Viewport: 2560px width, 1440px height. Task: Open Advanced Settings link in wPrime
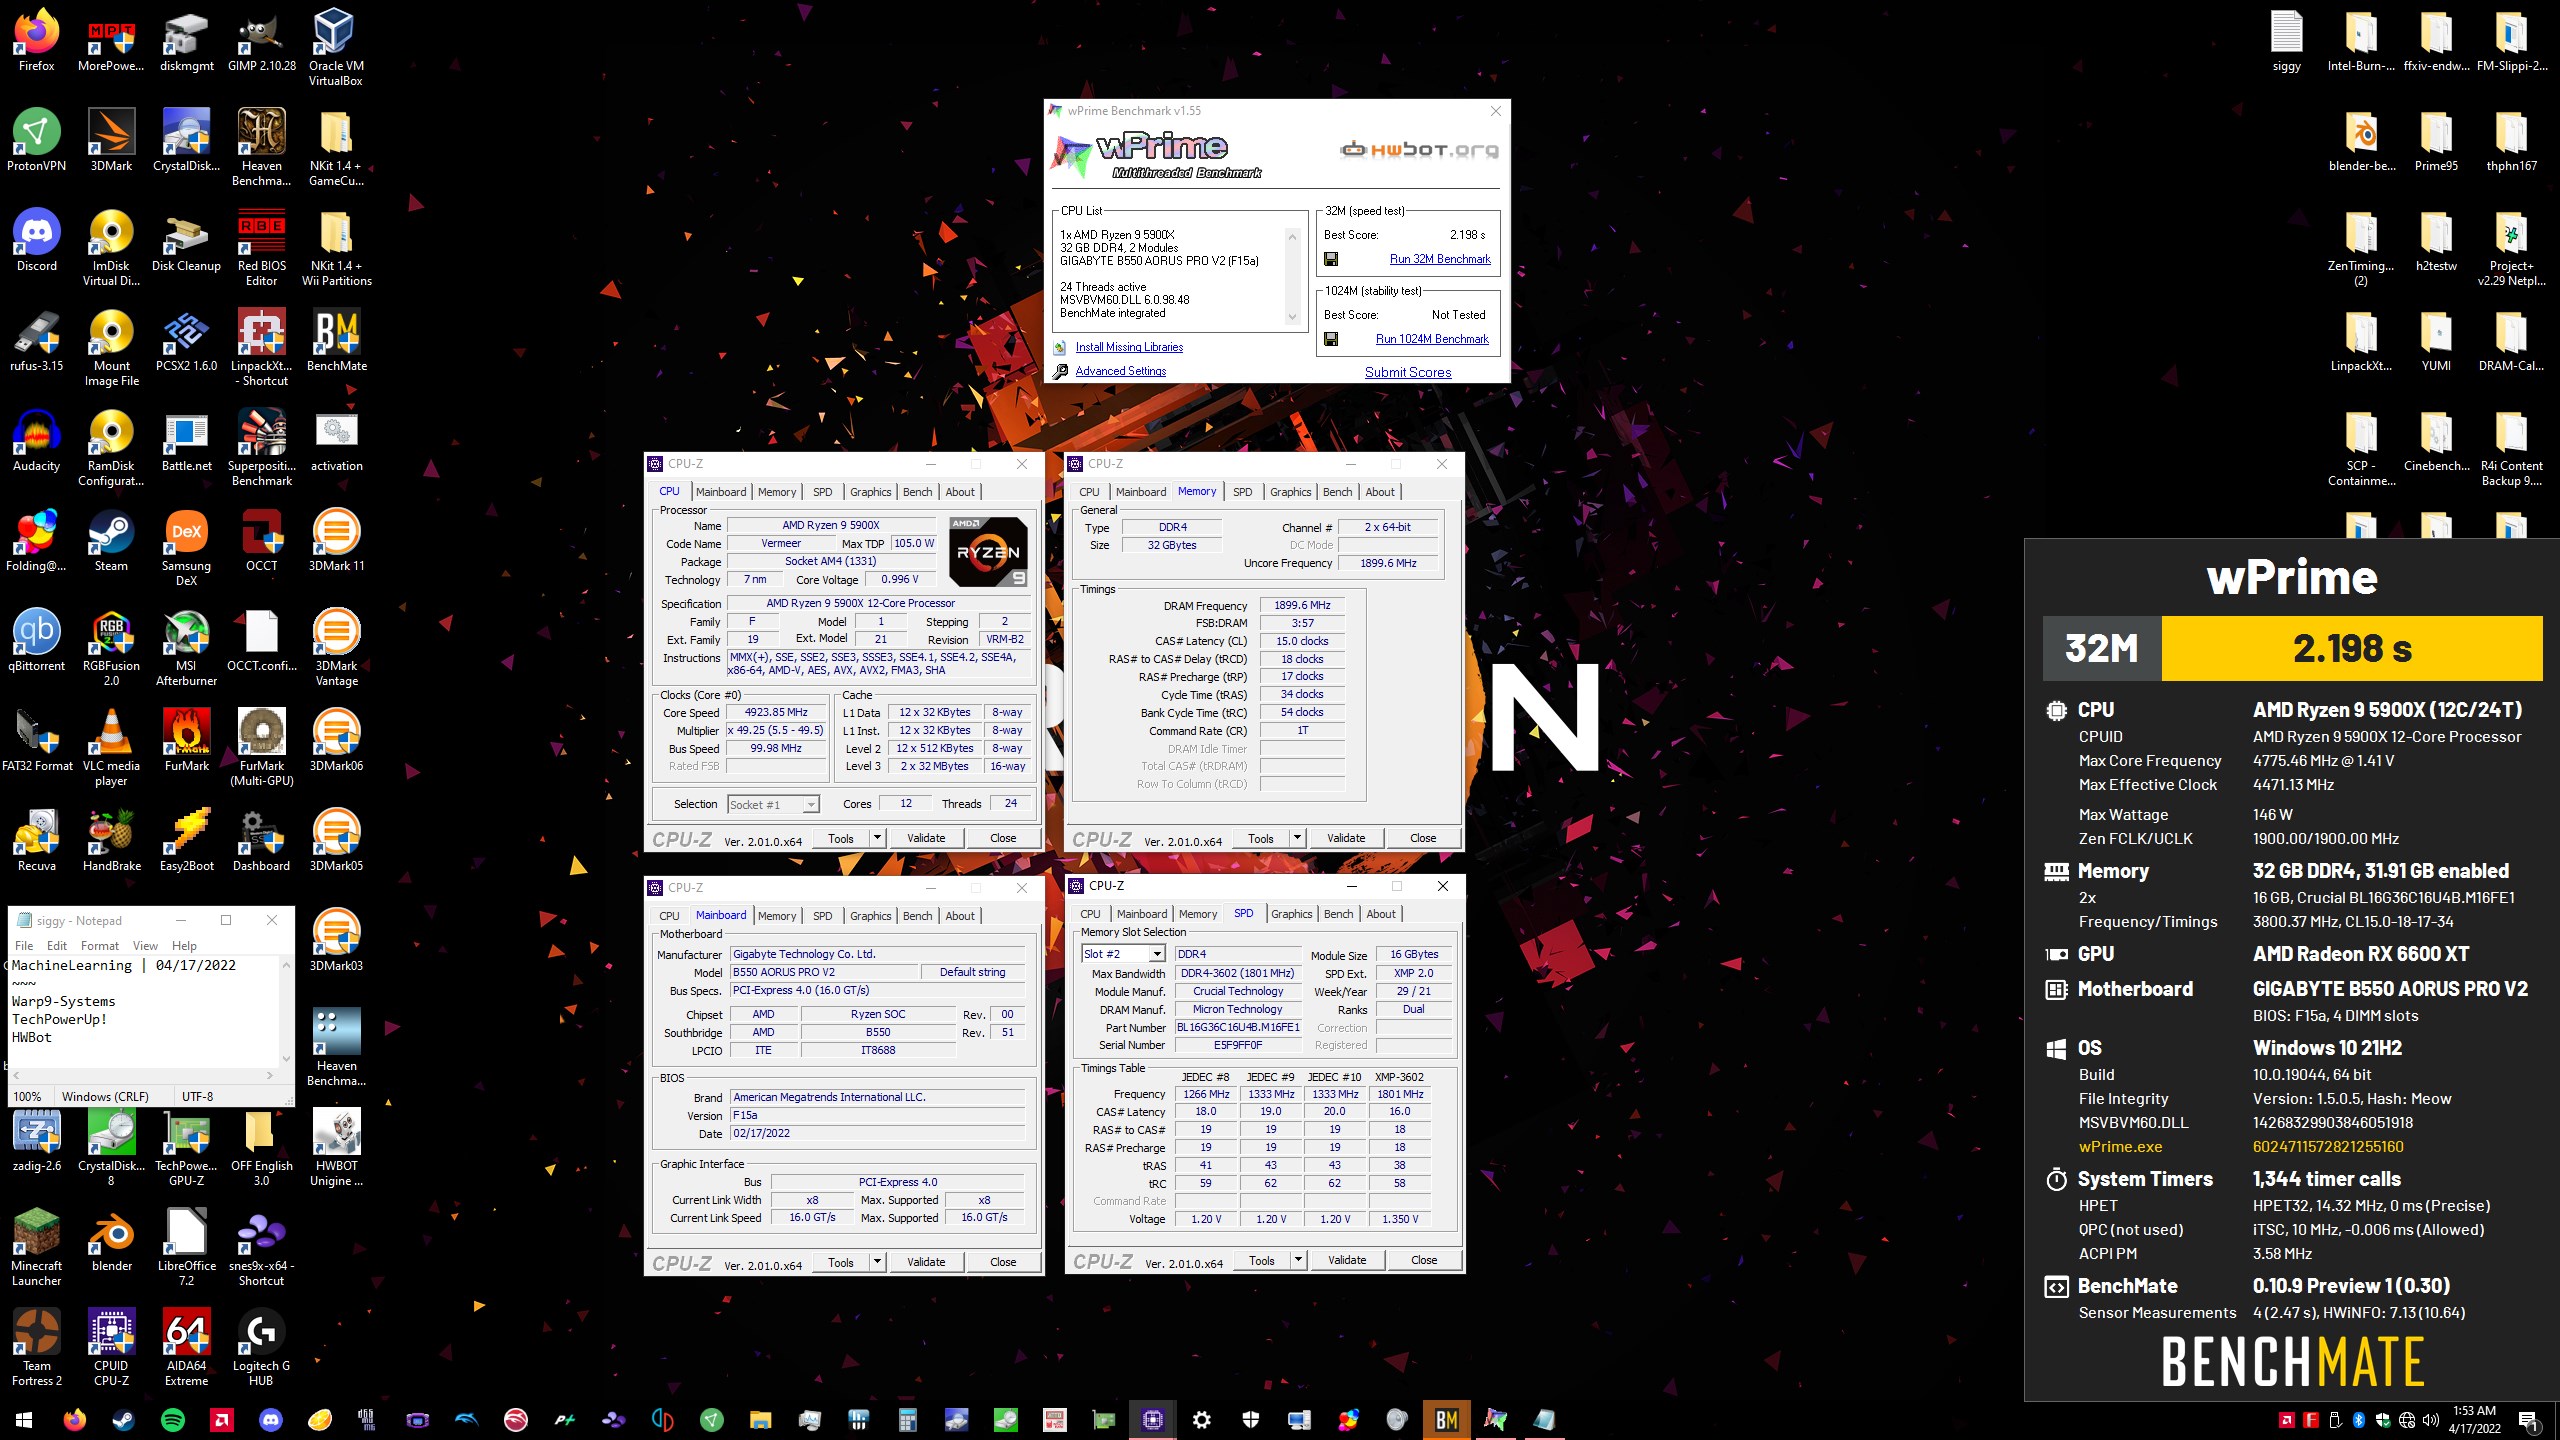(1121, 371)
